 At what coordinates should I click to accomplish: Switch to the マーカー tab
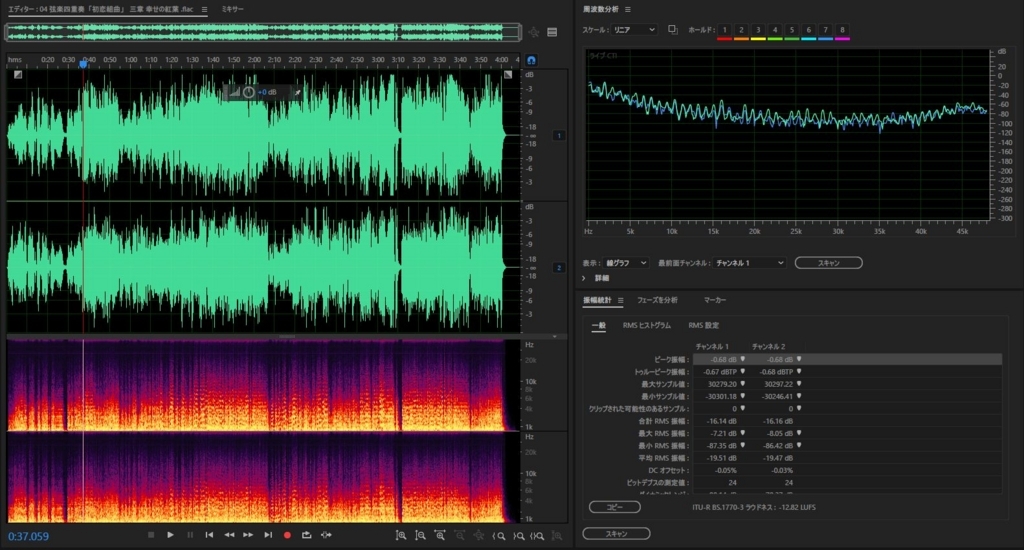714,300
